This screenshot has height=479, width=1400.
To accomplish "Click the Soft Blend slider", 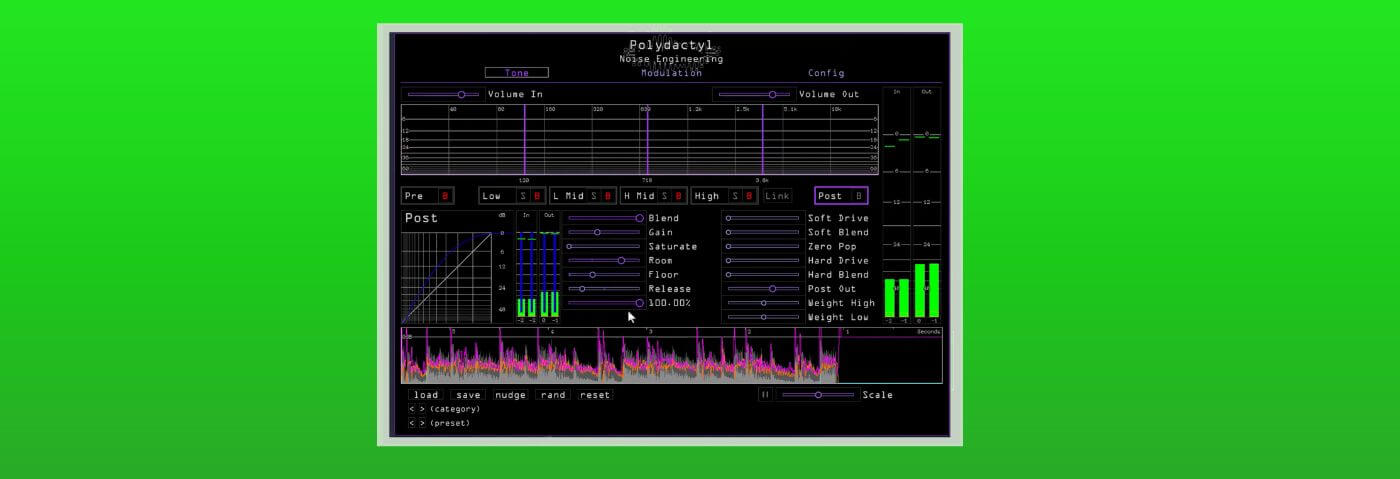I will pos(763,232).
